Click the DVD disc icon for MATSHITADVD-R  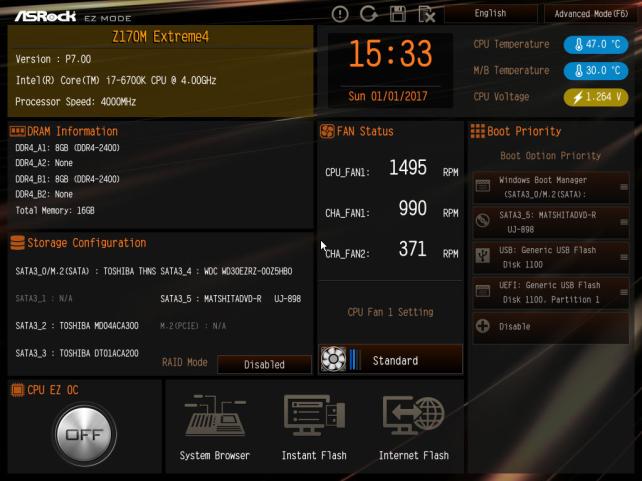tap(483, 221)
